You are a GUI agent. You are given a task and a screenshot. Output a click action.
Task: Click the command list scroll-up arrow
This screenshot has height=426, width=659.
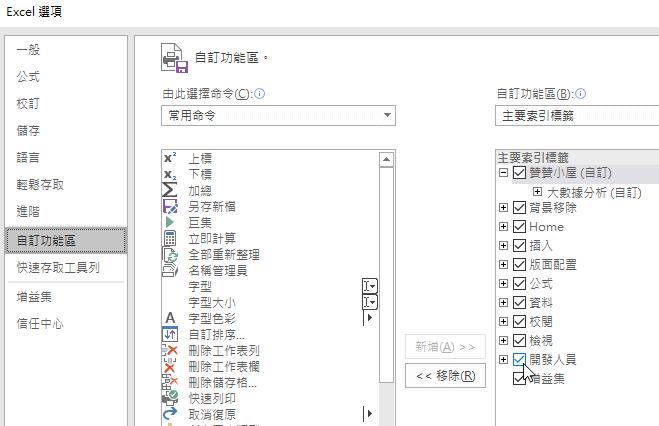point(386,159)
